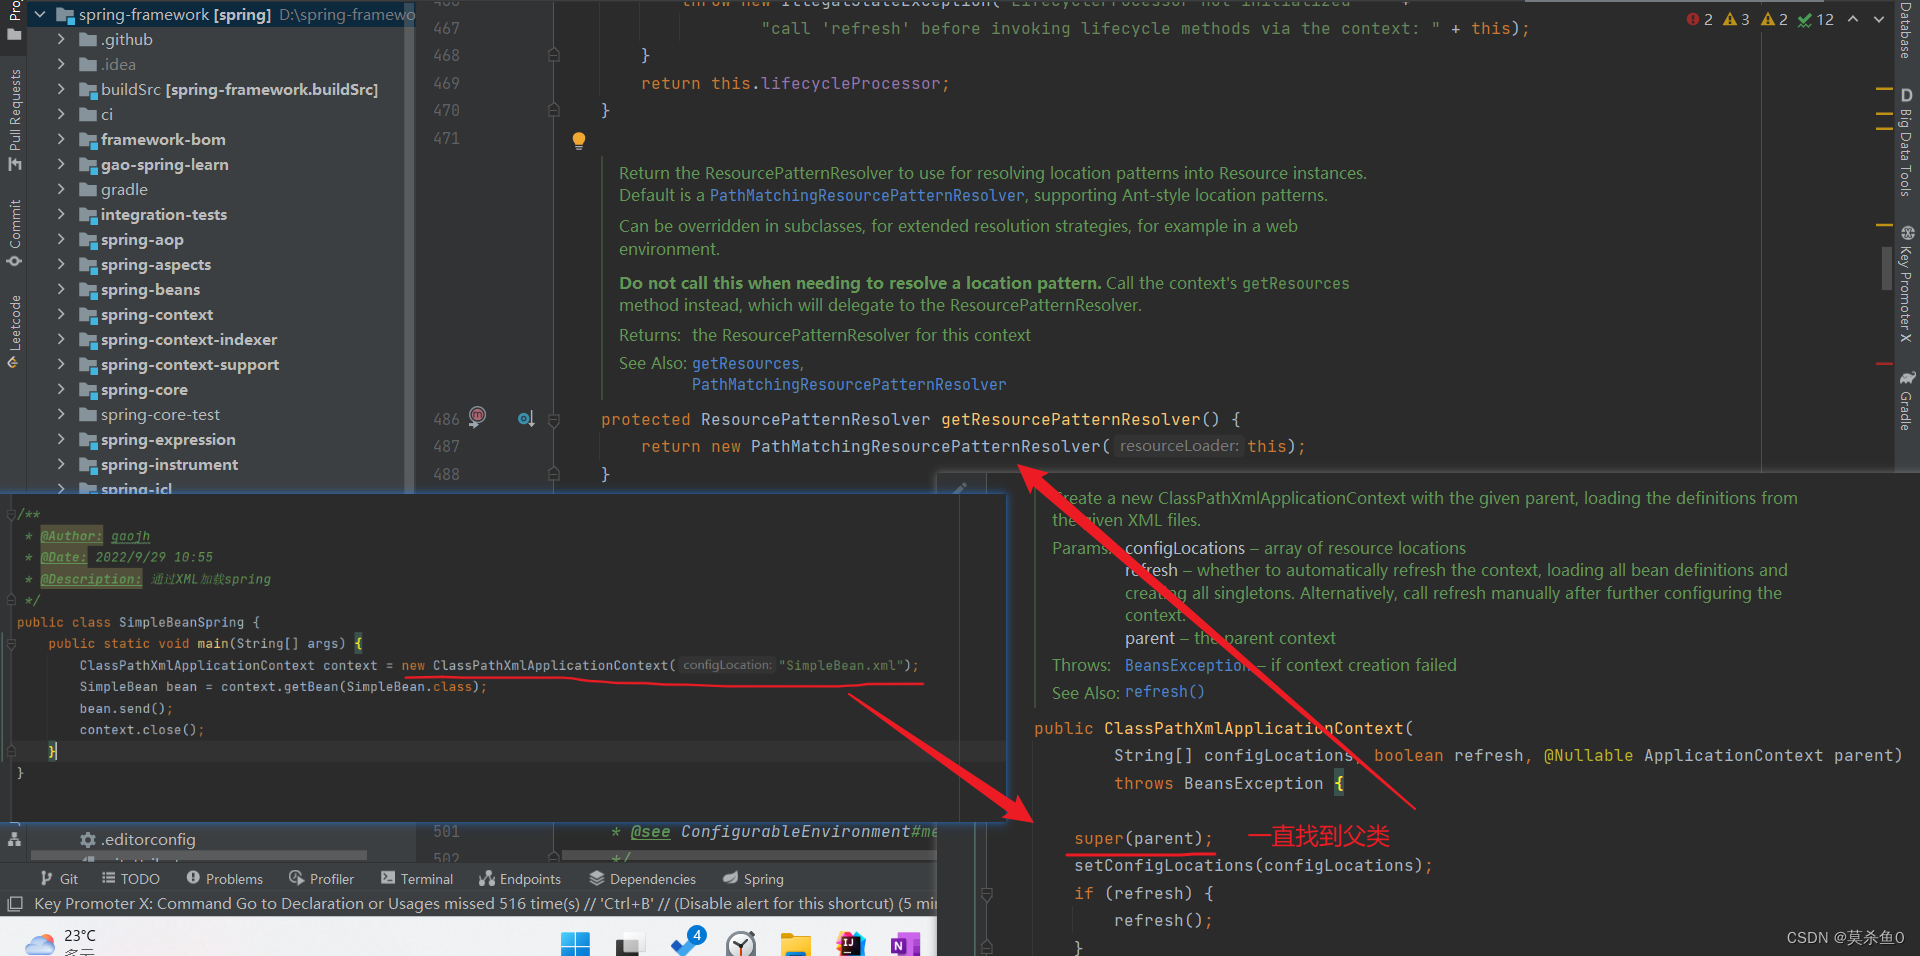The width and height of the screenshot is (1920, 956).
Task: Click the warnings indicator showing 3
Action: click(1736, 19)
